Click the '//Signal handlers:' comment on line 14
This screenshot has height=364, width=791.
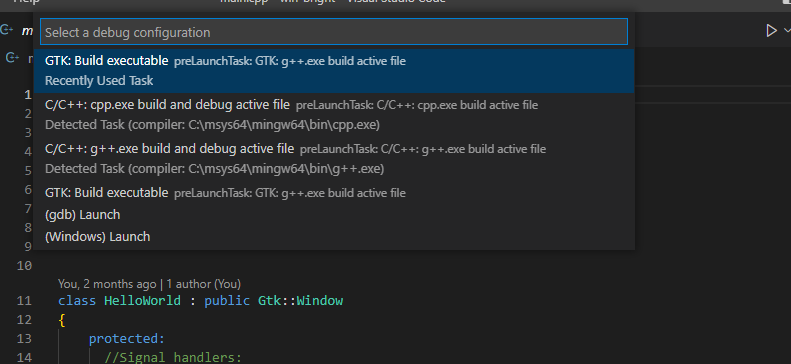(173, 357)
